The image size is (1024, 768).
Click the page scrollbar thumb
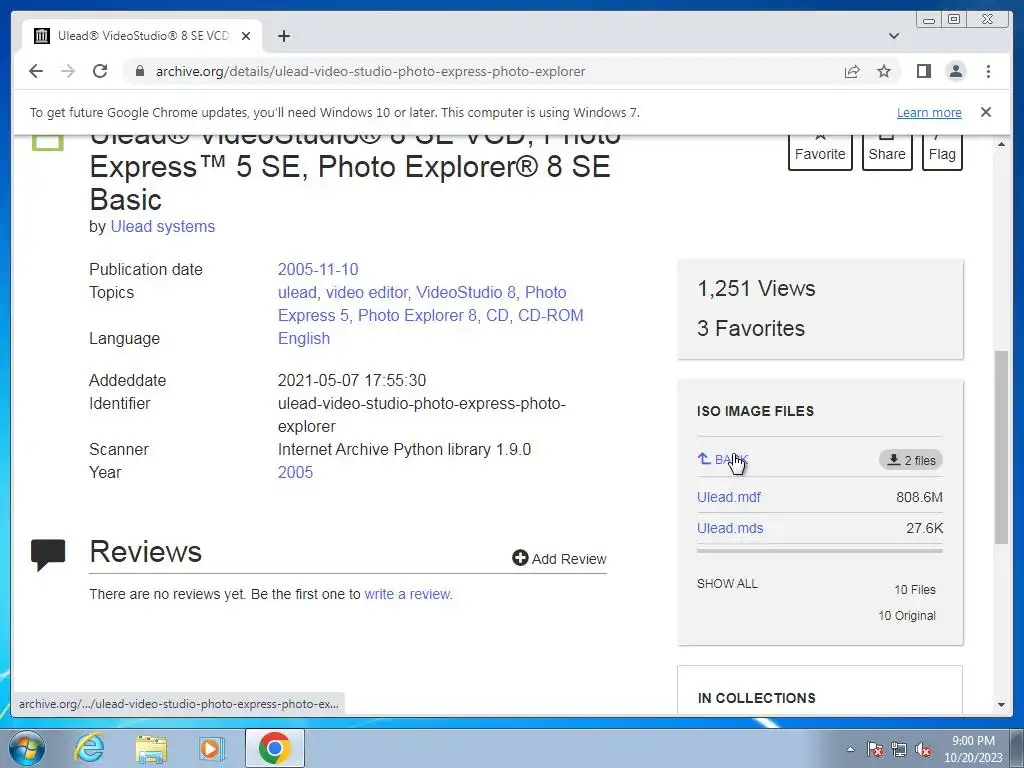coord(1001,447)
